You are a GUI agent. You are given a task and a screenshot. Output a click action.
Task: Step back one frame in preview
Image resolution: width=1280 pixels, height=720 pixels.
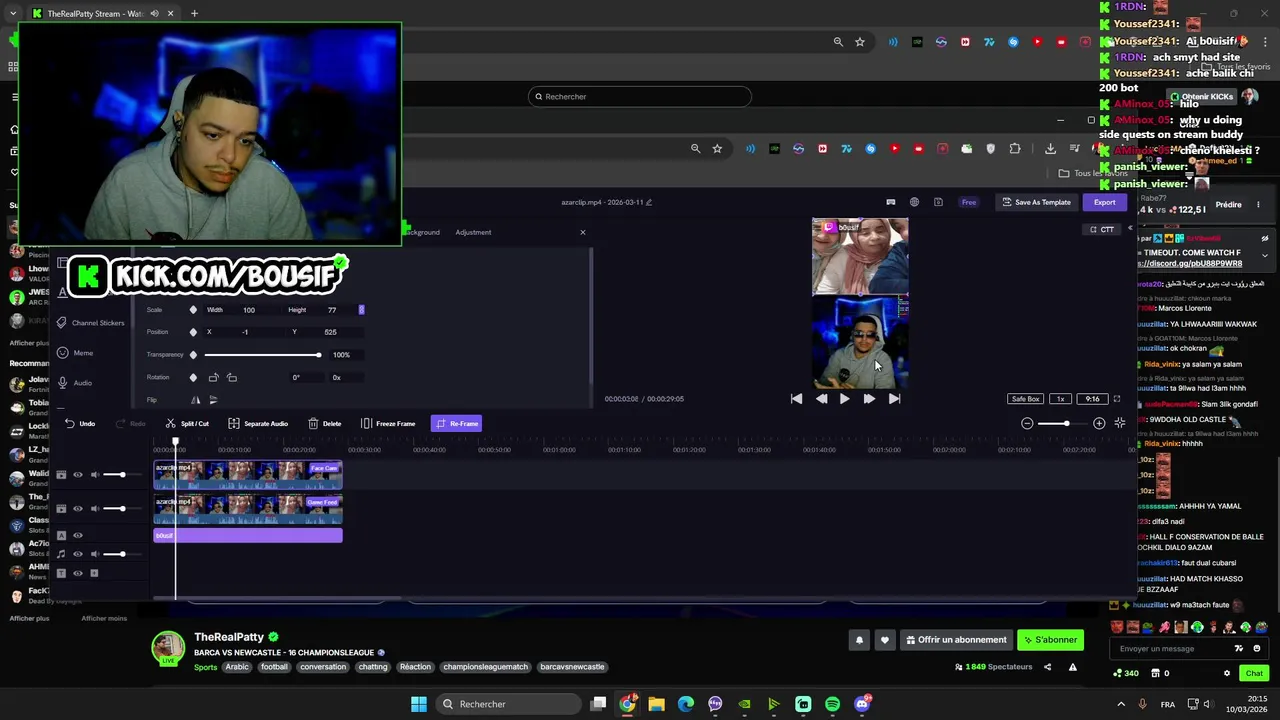[x=821, y=398]
